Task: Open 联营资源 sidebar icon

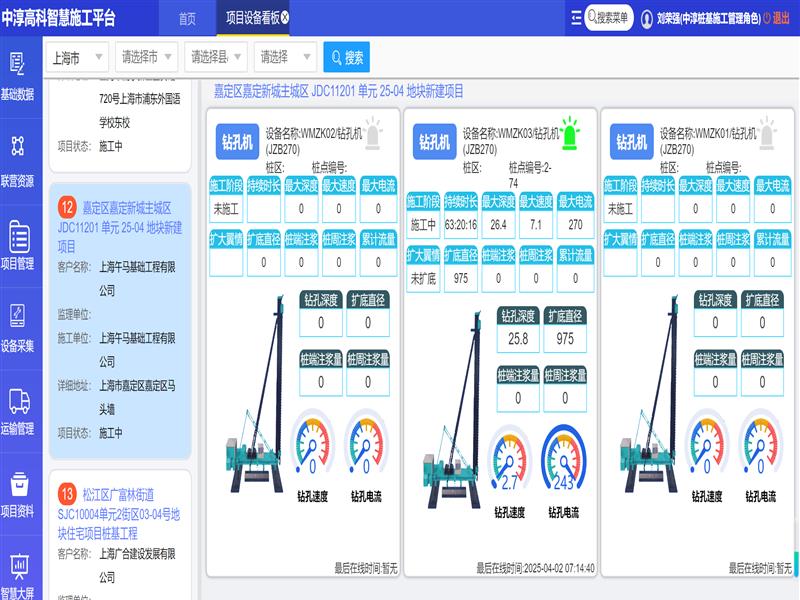Action: pyautogui.click(x=17, y=160)
